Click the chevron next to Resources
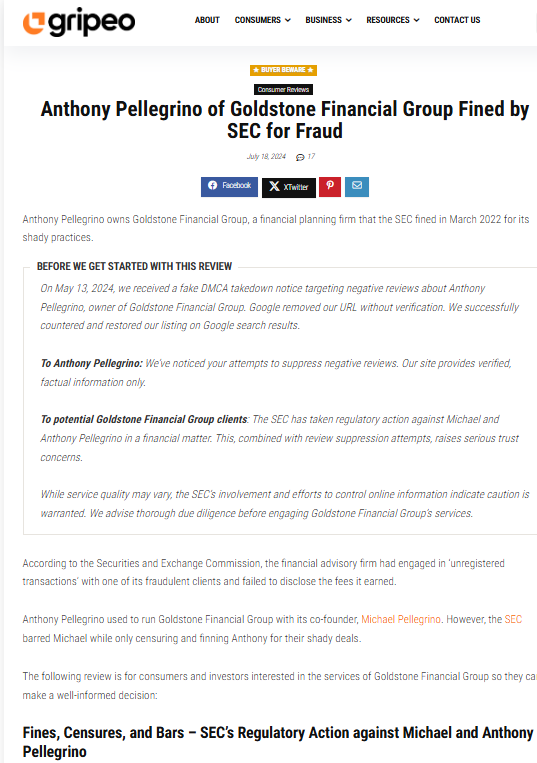Viewport: 537px width, 763px height. click(416, 20)
